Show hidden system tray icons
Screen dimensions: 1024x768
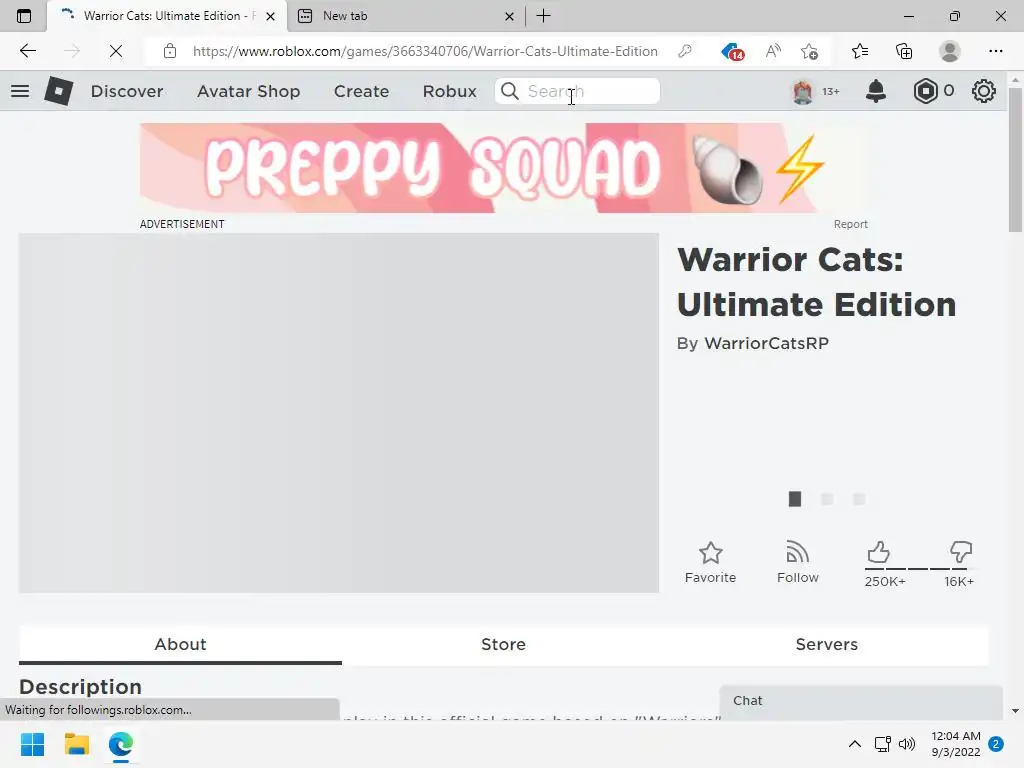(x=854, y=744)
